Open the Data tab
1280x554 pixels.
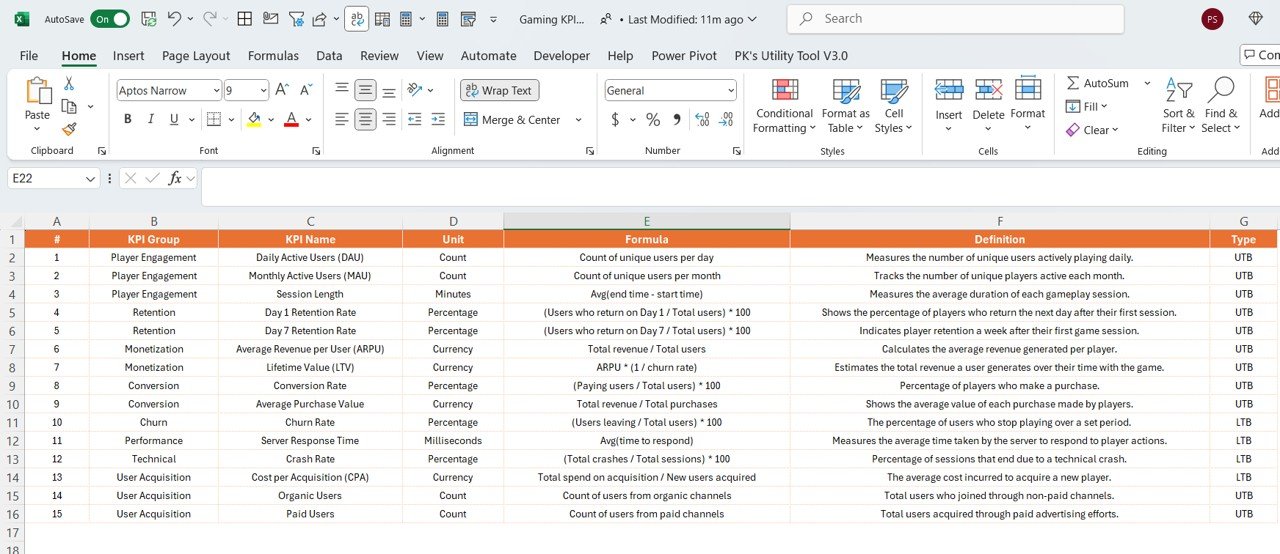[329, 56]
